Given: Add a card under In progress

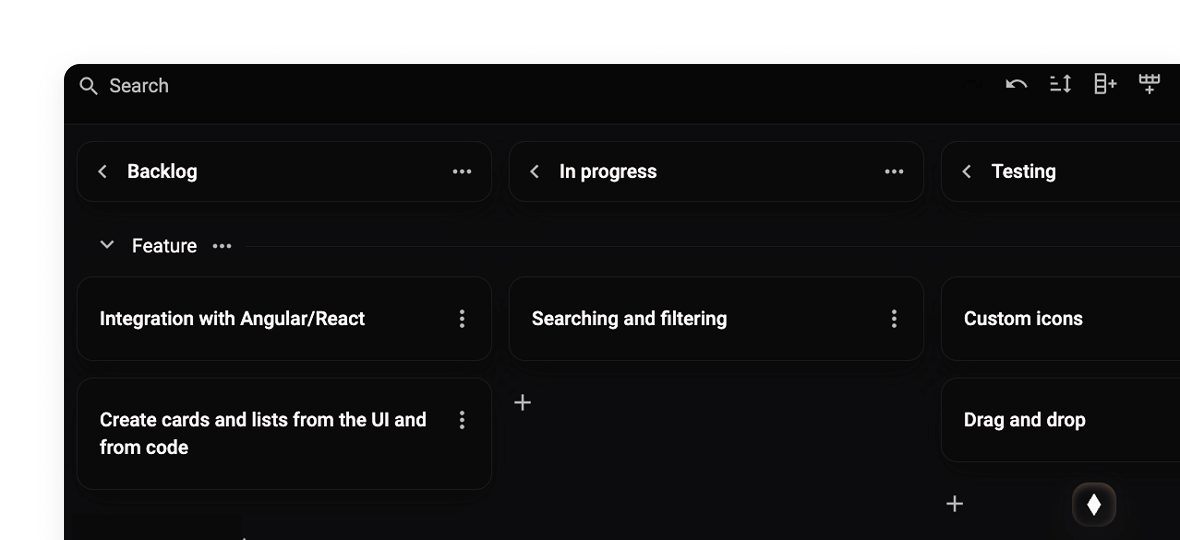Looking at the screenshot, I should (522, 403).
